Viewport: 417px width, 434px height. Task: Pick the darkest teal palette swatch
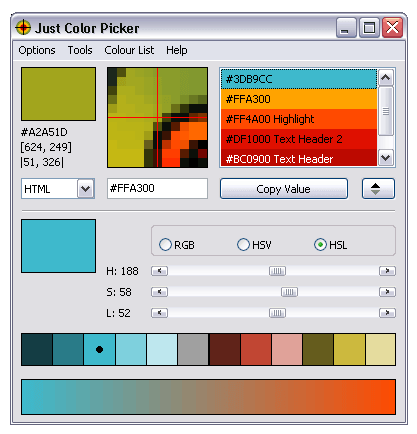[37, 350]
